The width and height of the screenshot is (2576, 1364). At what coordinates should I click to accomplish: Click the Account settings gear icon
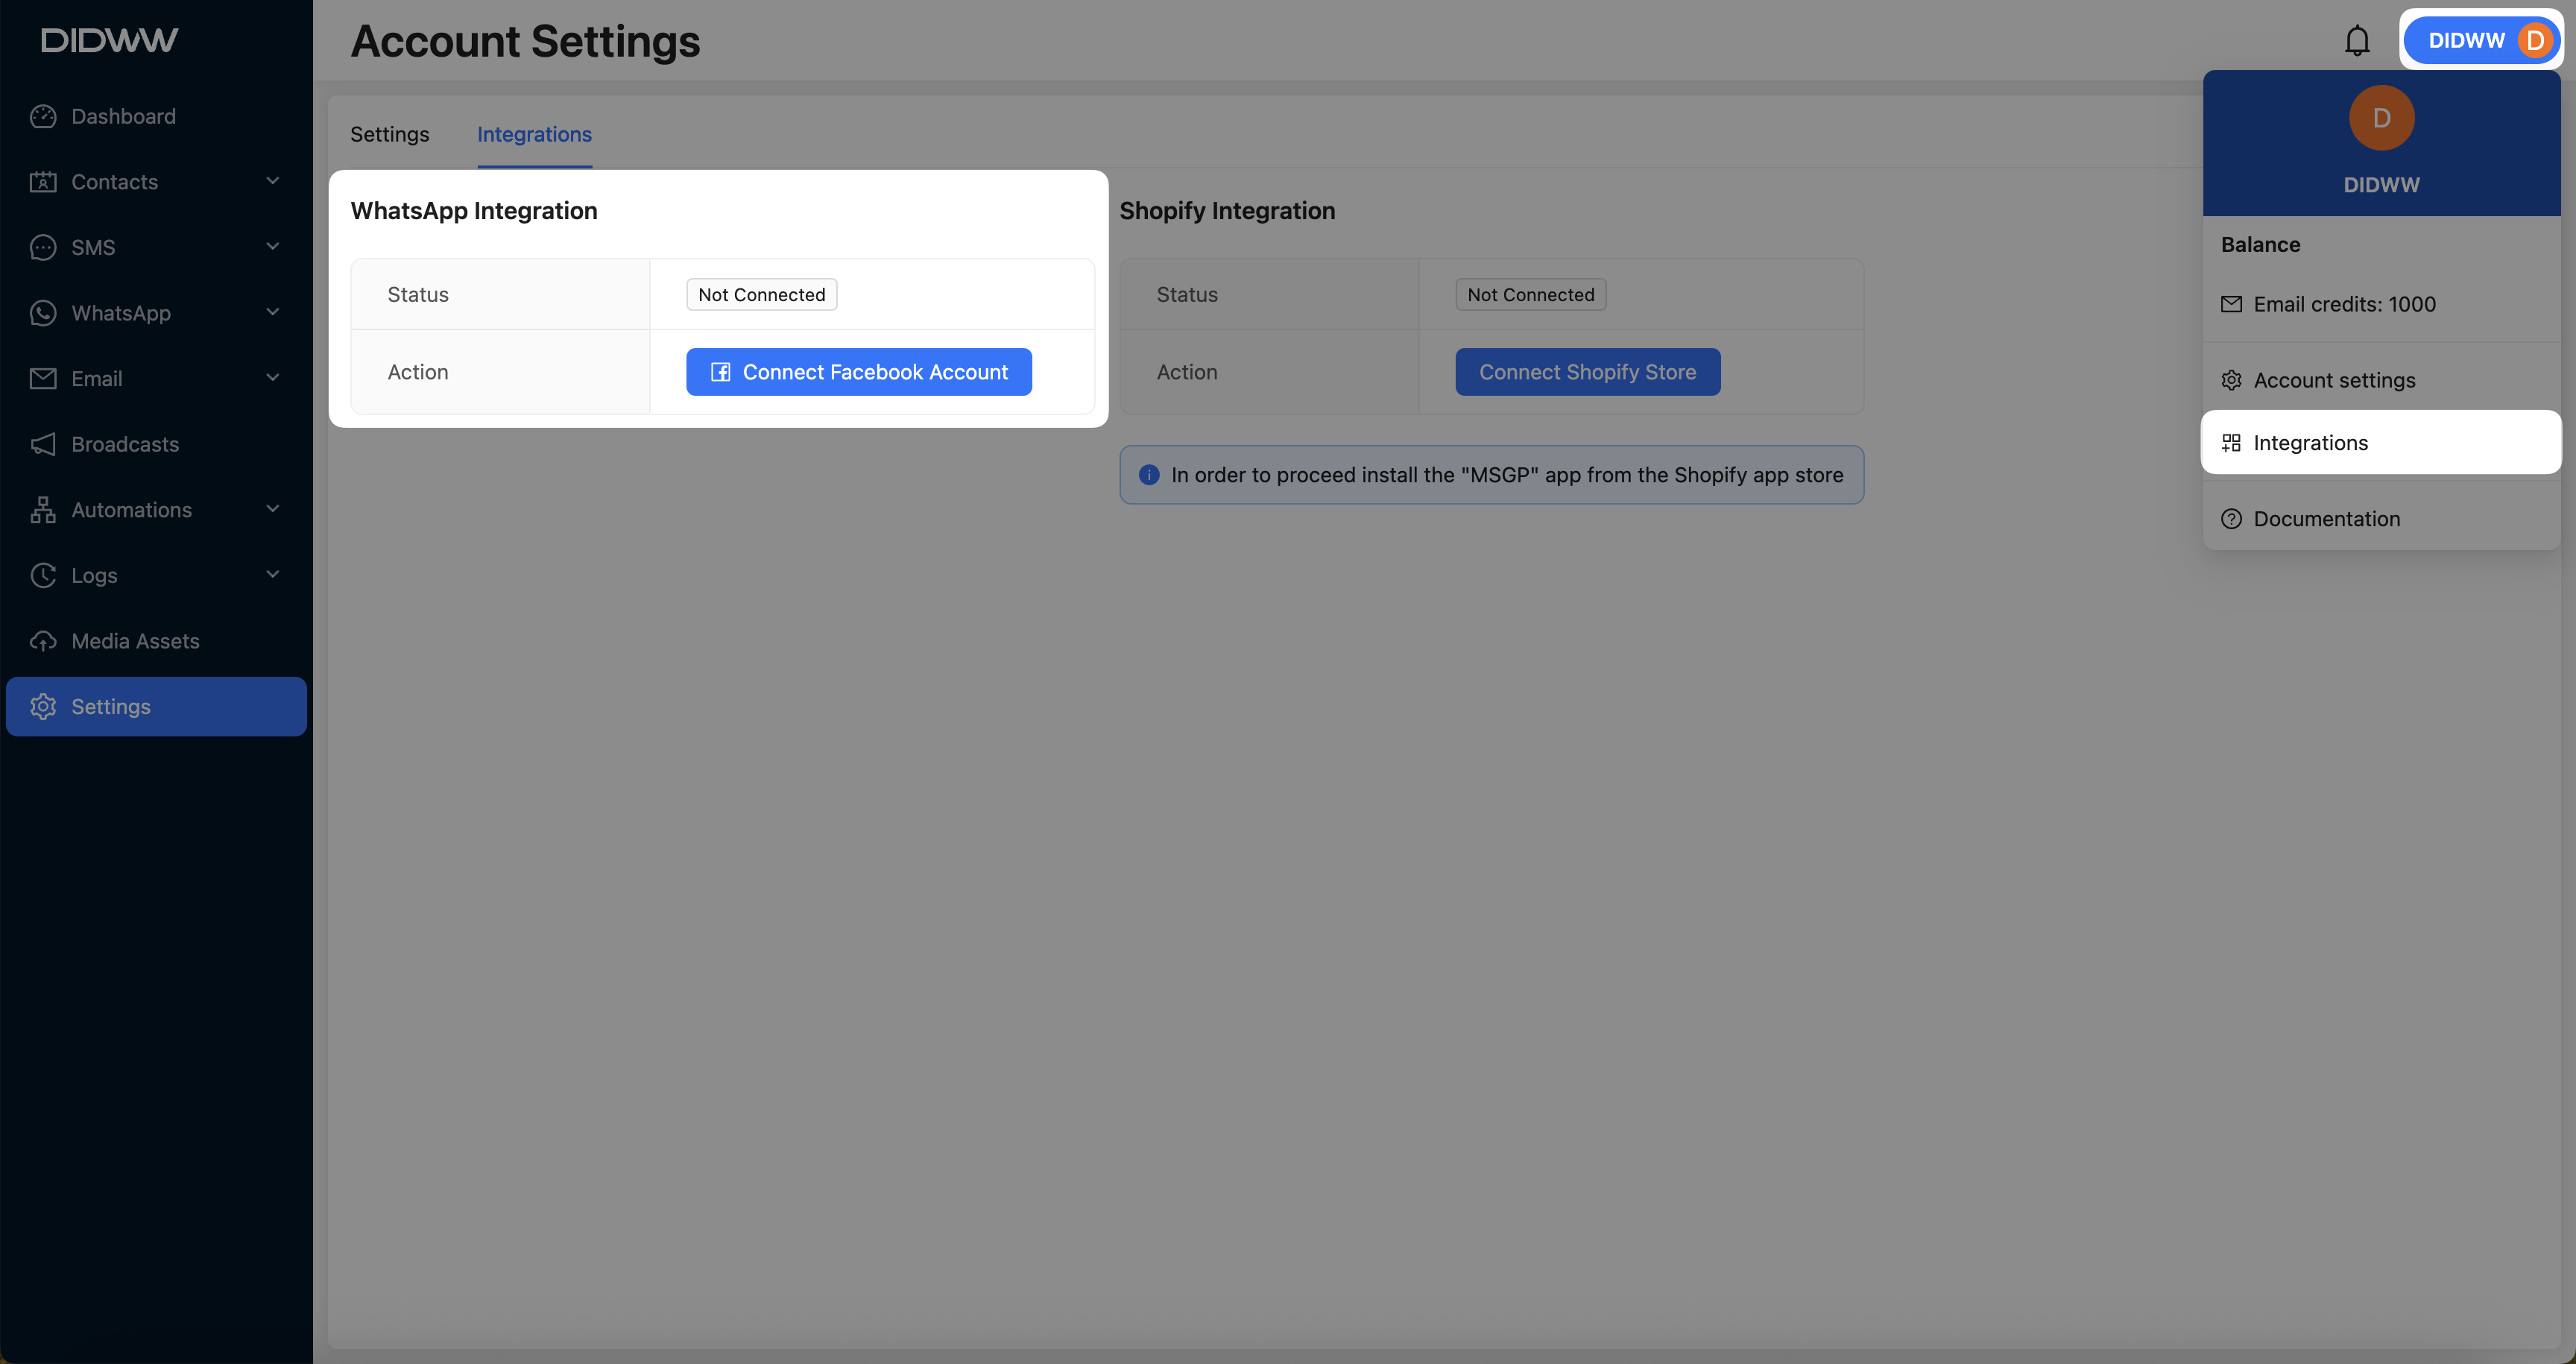coord(2231,380)
